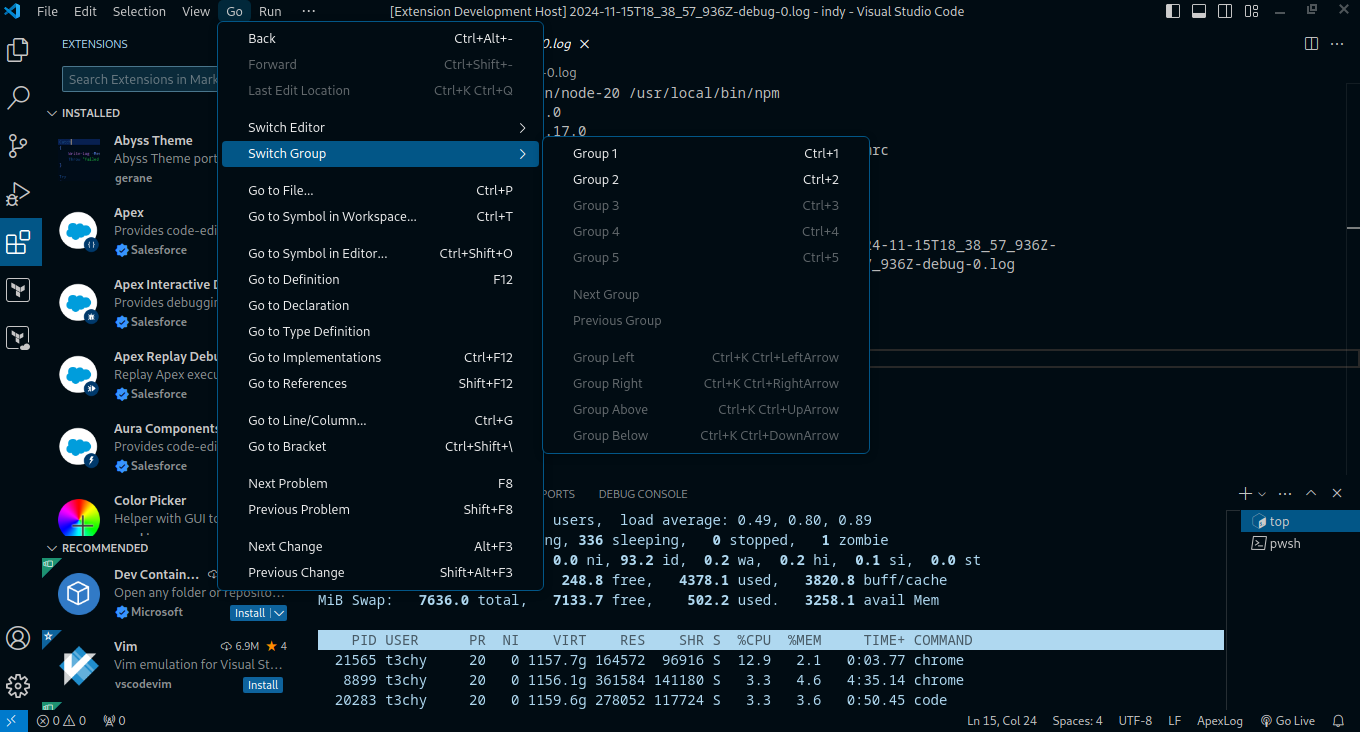Open the second Terraform cloud icon in activity bar
This screenshot has height=732, width=1360.
coord(18,338)
